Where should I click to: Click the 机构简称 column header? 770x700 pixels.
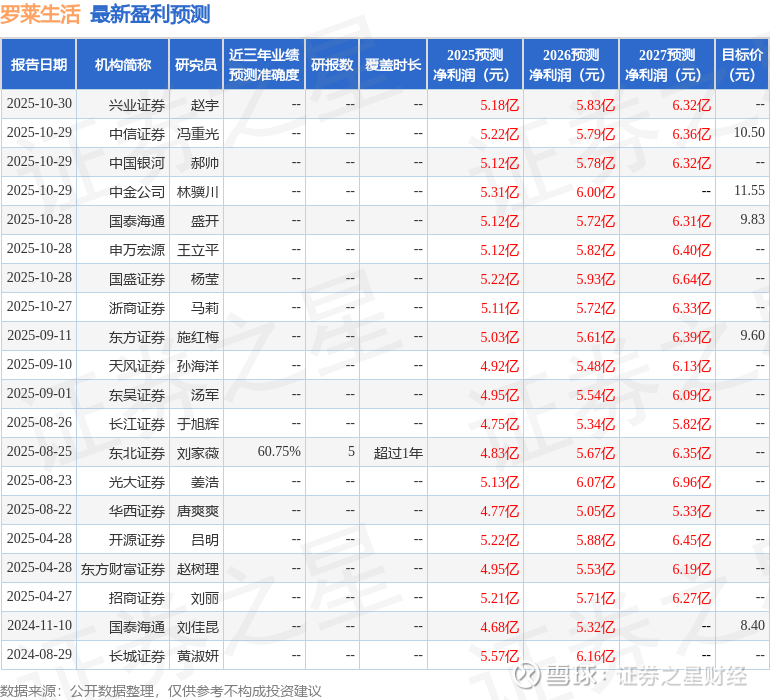coord(123,65)
